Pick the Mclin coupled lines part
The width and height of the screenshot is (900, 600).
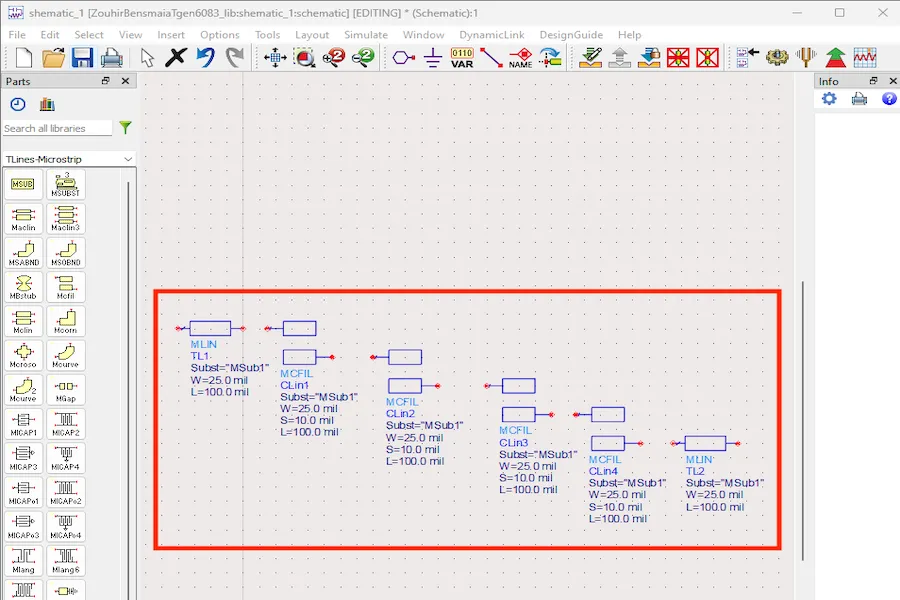pyautogui.click(x=23, y=322)
